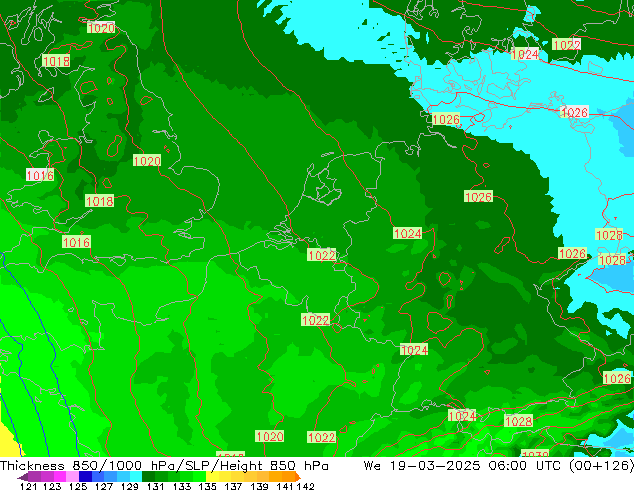Click the legend value 125
This screenshot has width=634, height=490.
point(78,486)
